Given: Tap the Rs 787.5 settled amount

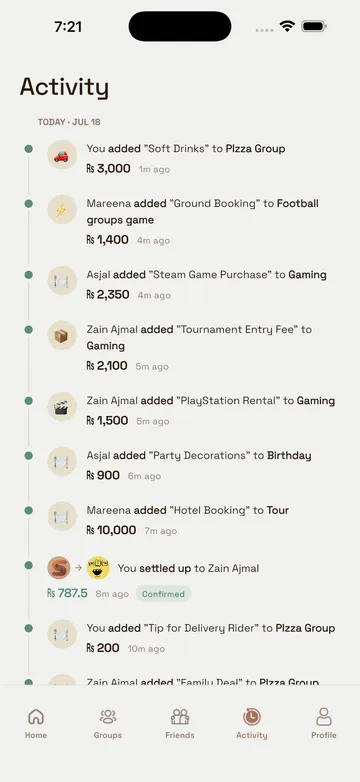Looking at the screenshot, I should coord(67,593).
